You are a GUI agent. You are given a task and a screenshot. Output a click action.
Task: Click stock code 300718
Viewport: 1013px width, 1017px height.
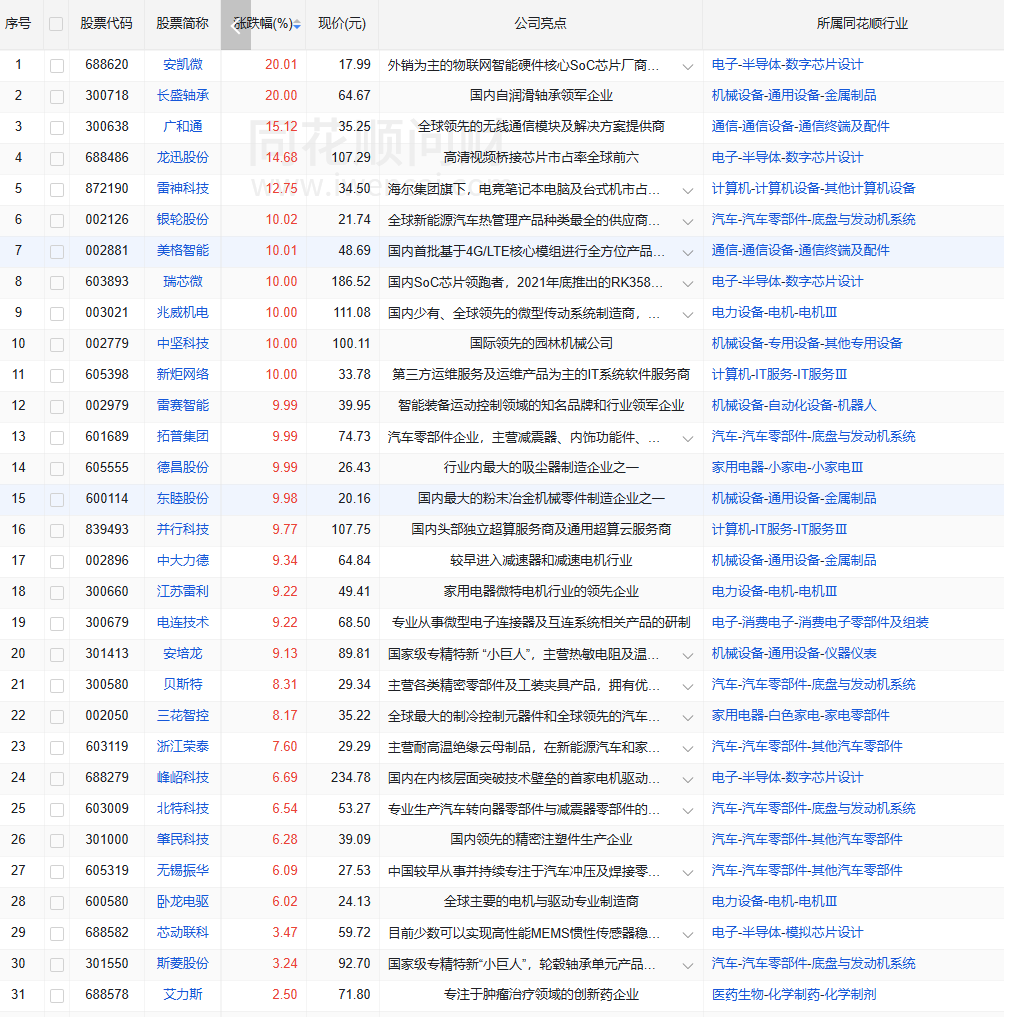[107, 96]
